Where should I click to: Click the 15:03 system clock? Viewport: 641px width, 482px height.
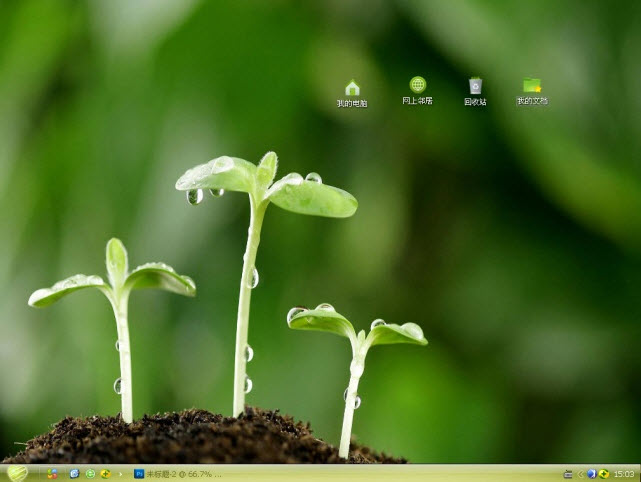click(624, 474)
